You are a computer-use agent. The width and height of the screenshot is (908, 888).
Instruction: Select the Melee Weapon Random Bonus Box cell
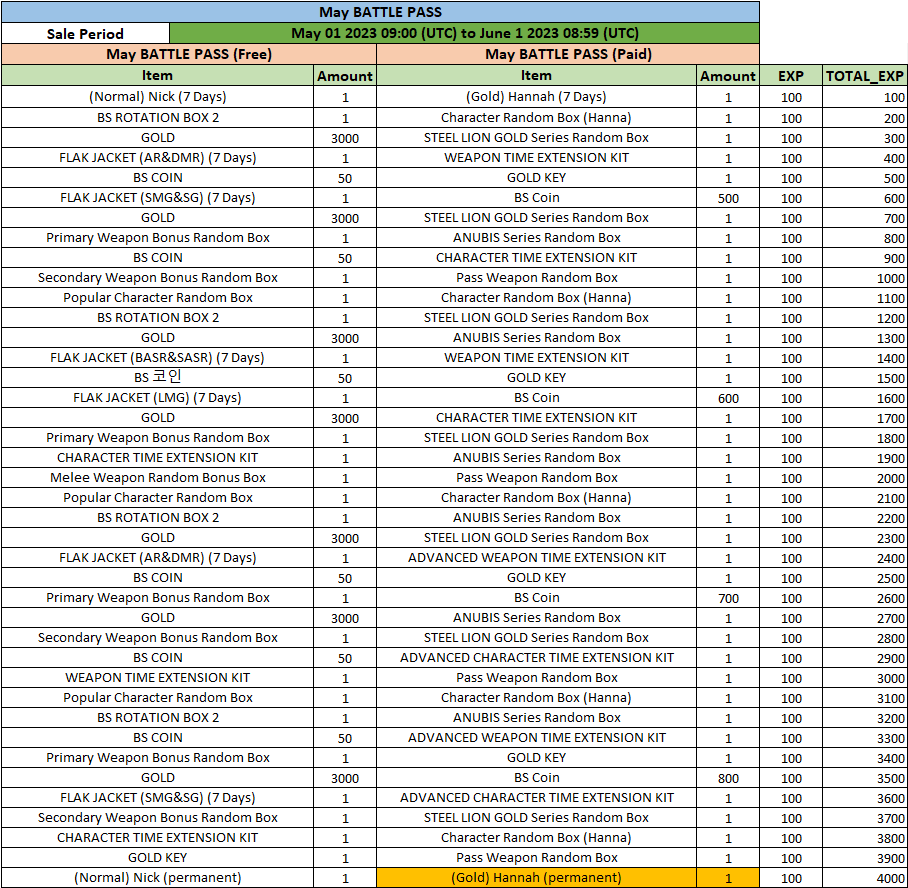(157, 478)
